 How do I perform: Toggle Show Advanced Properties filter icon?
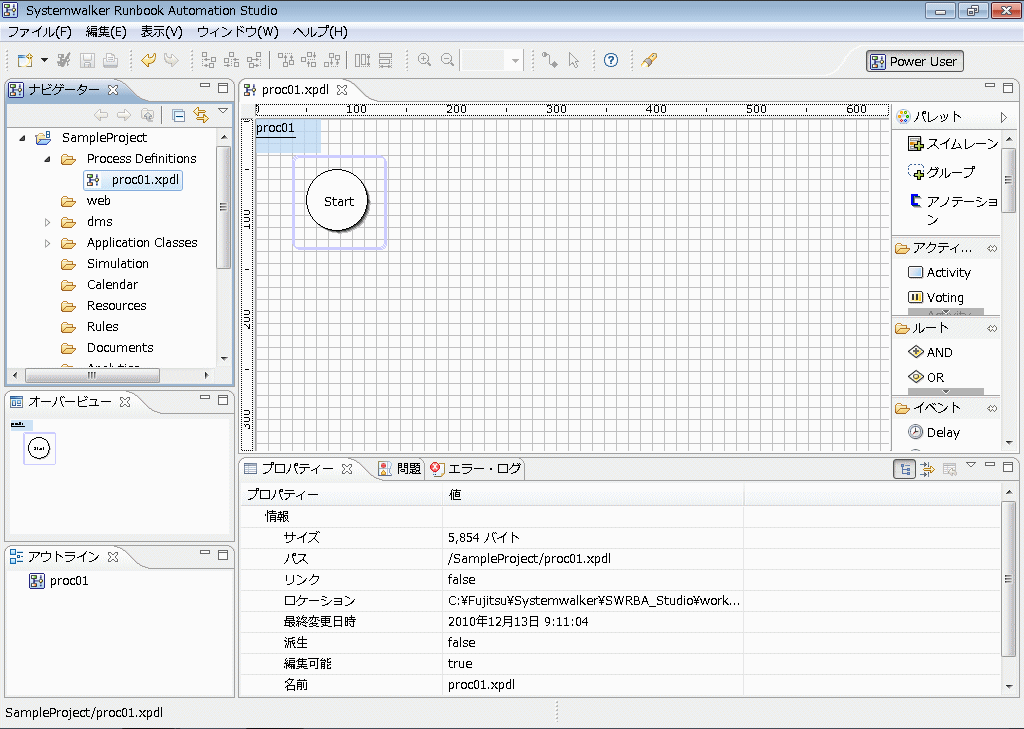click(927, 469)
